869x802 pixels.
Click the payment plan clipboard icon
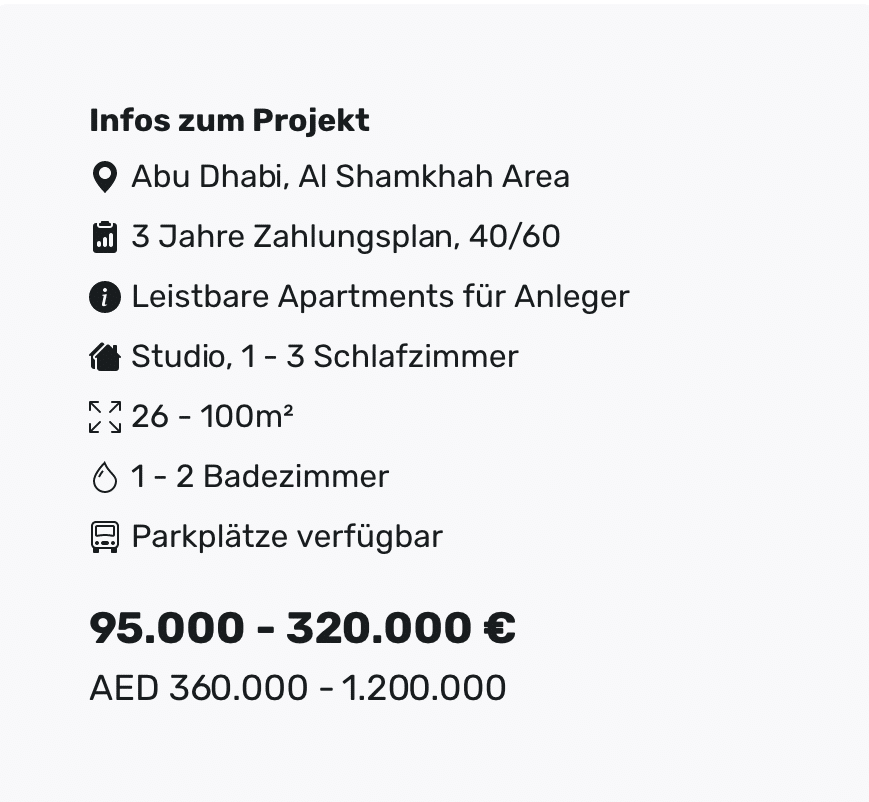[105, 237]
